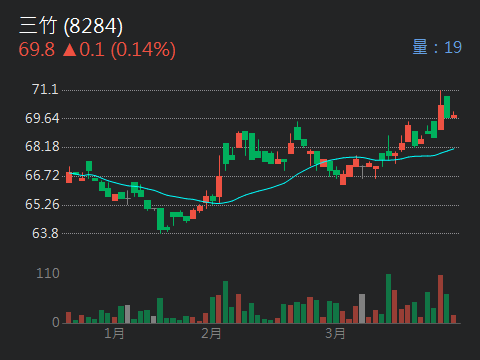Click the 69.64 price axis label
The image size is (480, 360).
(x=42, y=118)
